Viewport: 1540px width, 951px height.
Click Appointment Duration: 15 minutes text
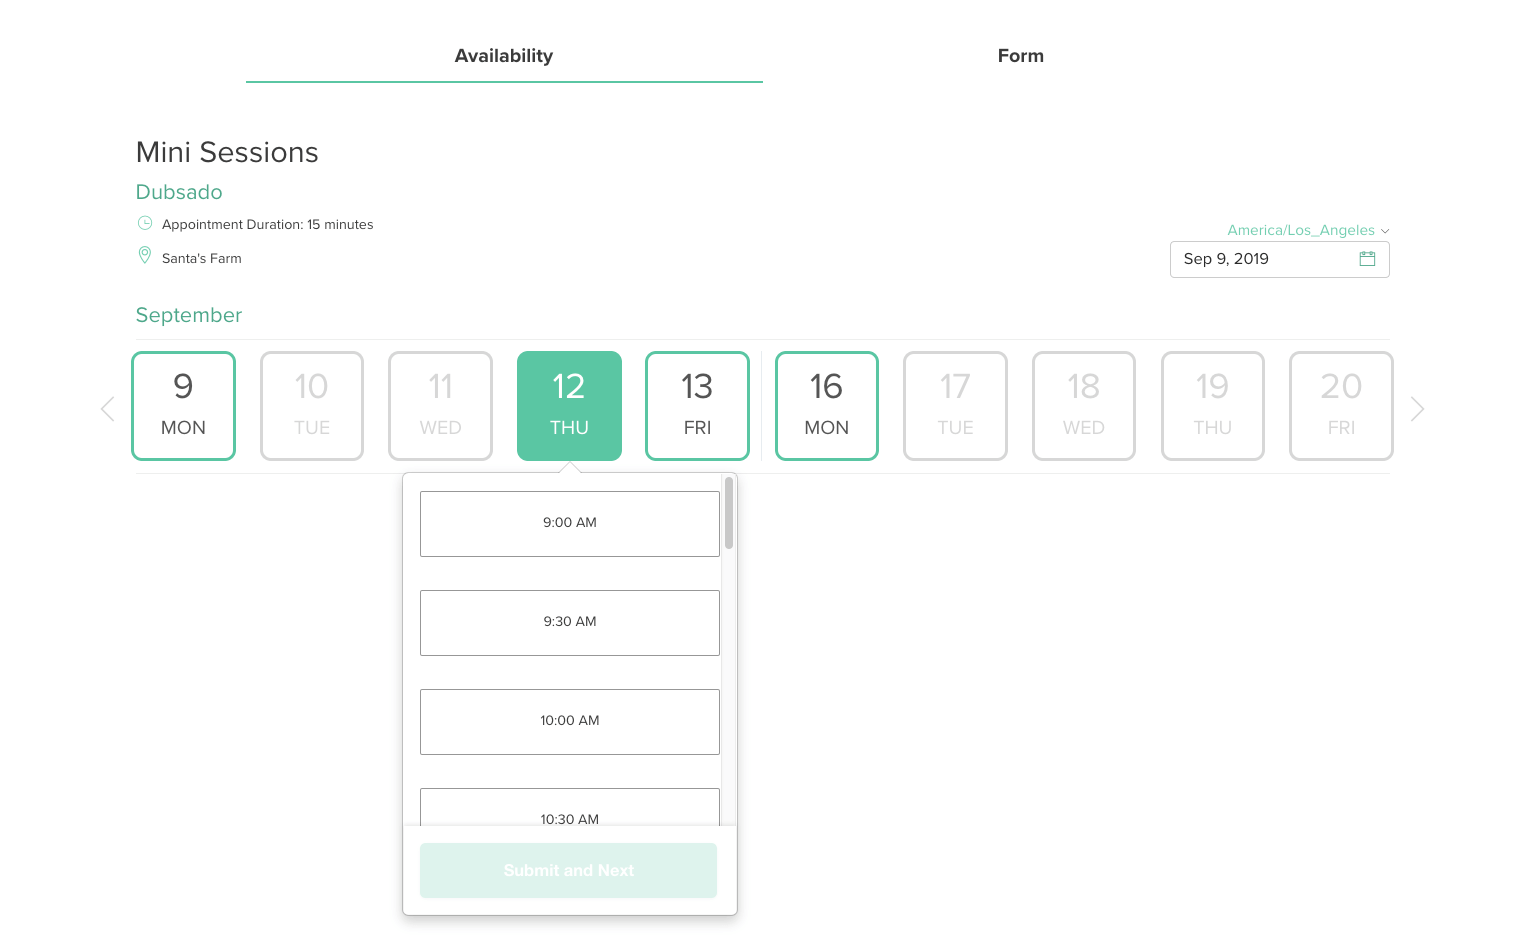268,224
